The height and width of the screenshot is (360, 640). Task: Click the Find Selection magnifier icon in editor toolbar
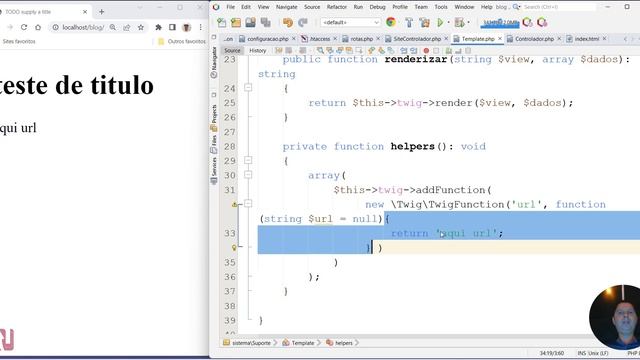pyautogui.click(x=320, y=51)
